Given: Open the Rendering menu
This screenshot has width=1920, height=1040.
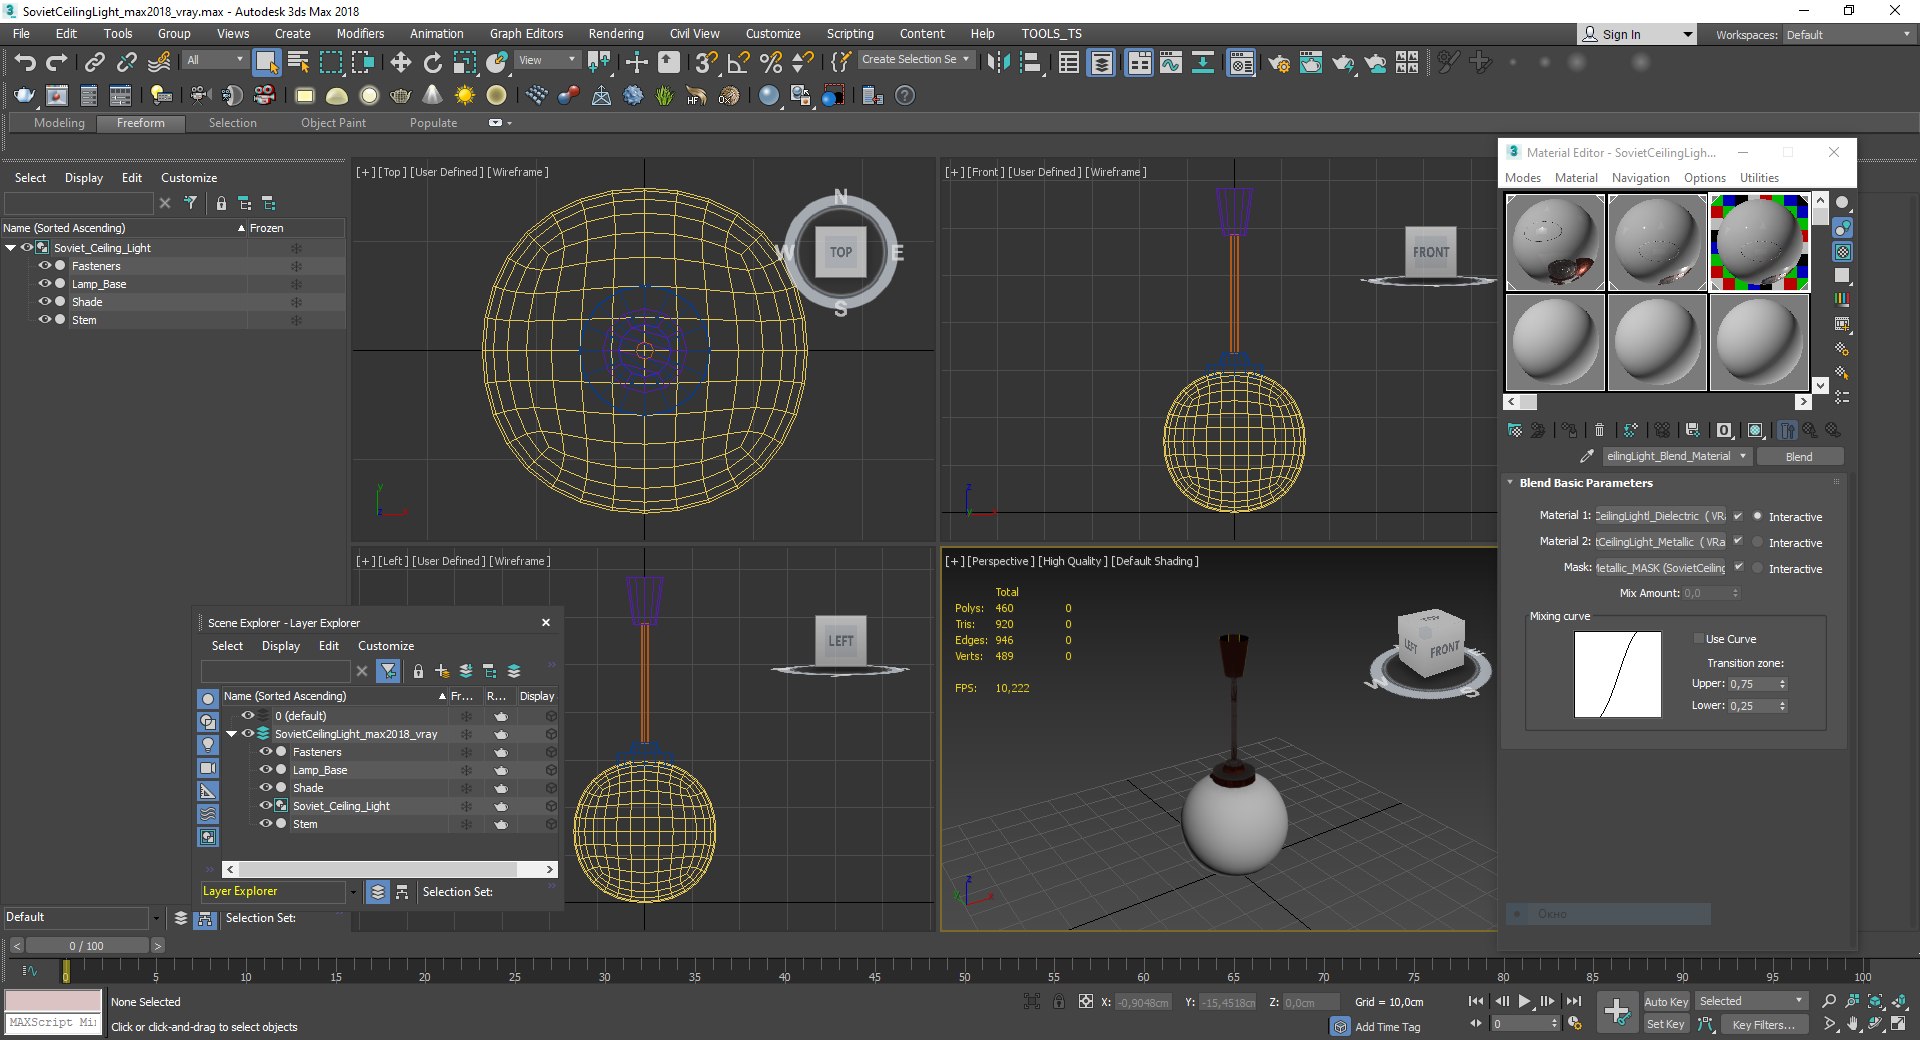Looking at the screenshot, I should pos(615,34).
